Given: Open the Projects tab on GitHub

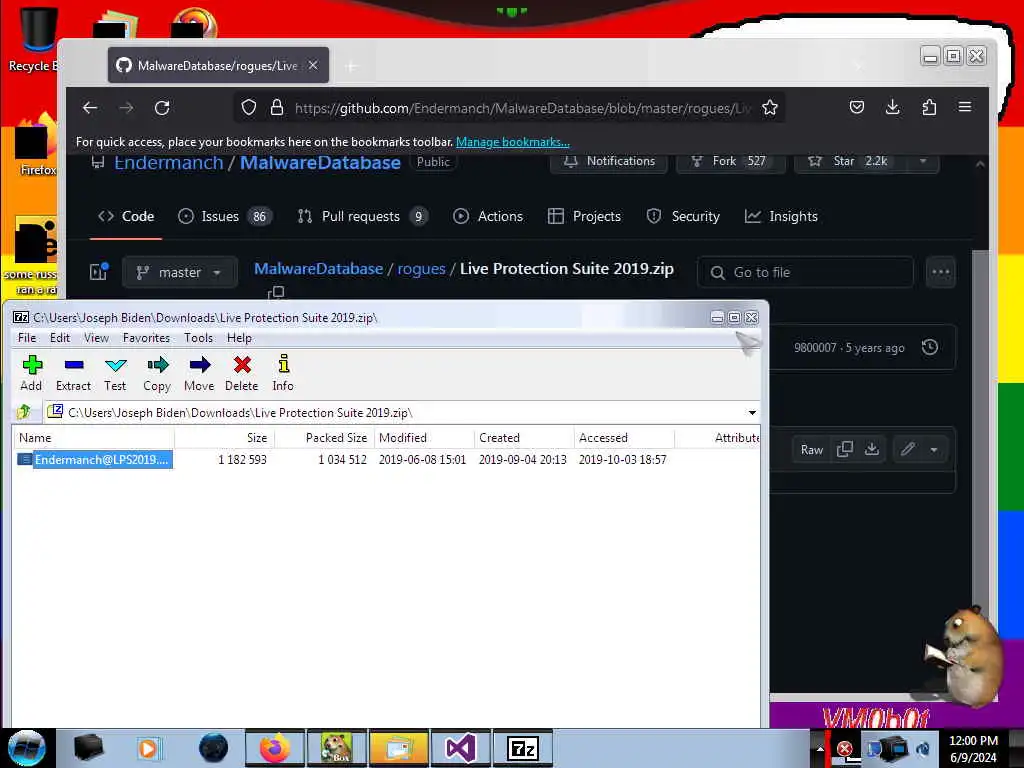Looking at the screenshot, I should click(x=584, y=216).
